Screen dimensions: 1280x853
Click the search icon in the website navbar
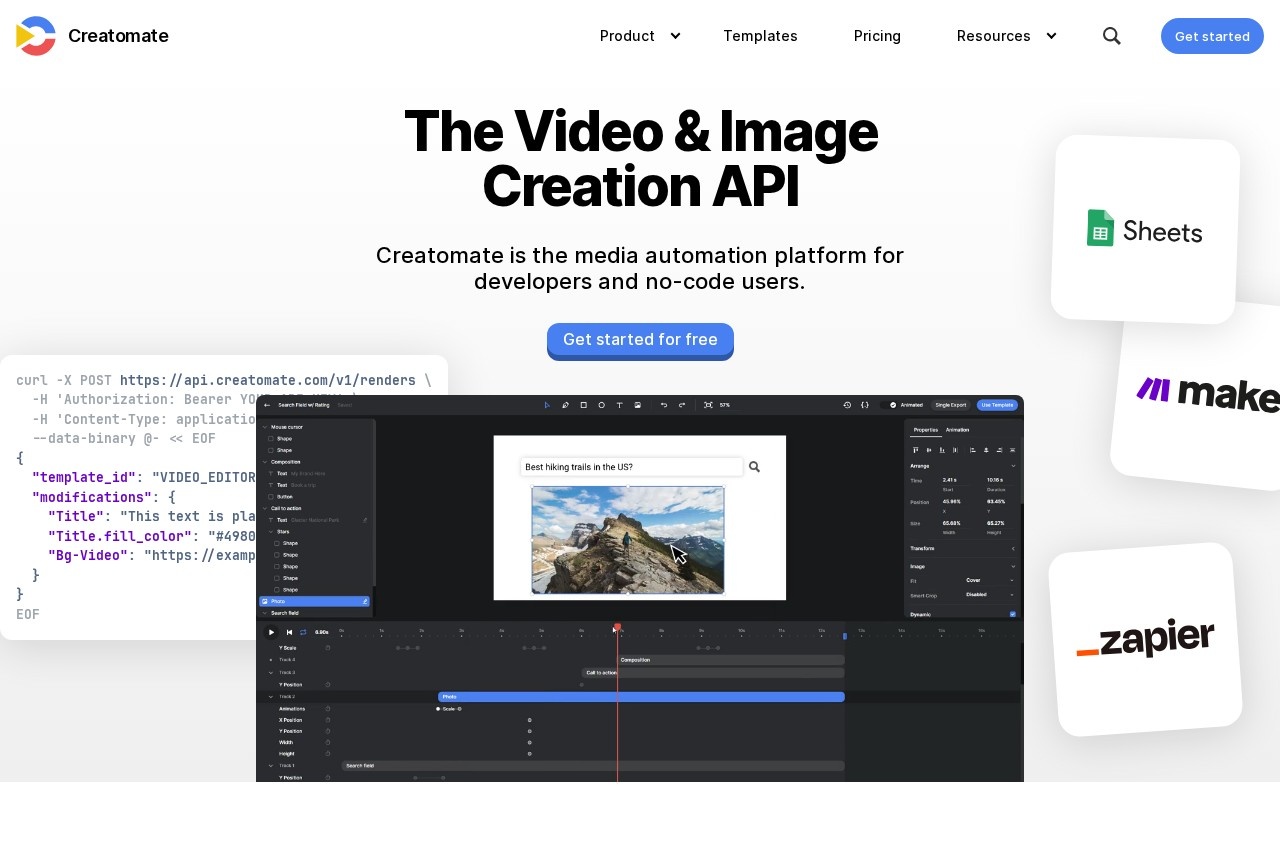tap(1111, 36)
